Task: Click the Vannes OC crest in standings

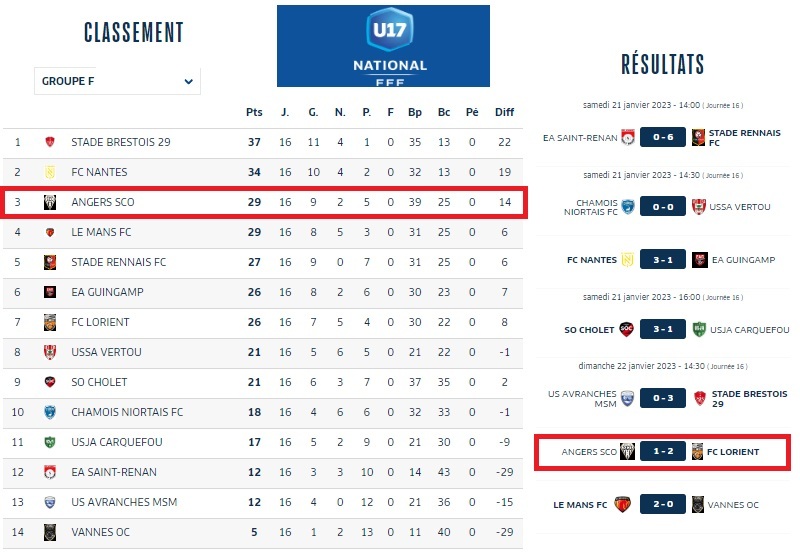Action: (49, 532)
